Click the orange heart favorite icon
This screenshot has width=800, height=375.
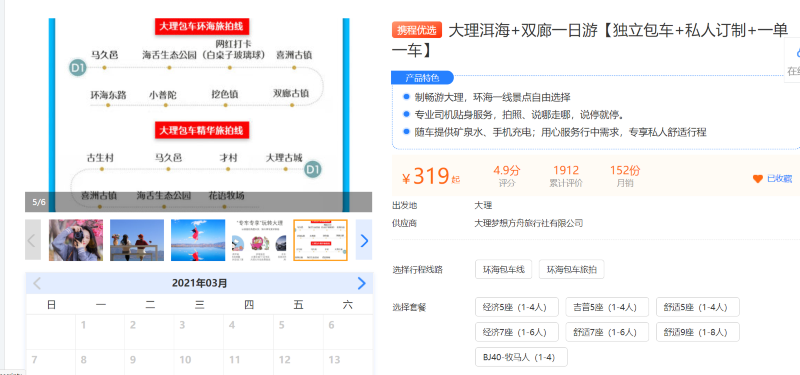click(x=758, y=179)
